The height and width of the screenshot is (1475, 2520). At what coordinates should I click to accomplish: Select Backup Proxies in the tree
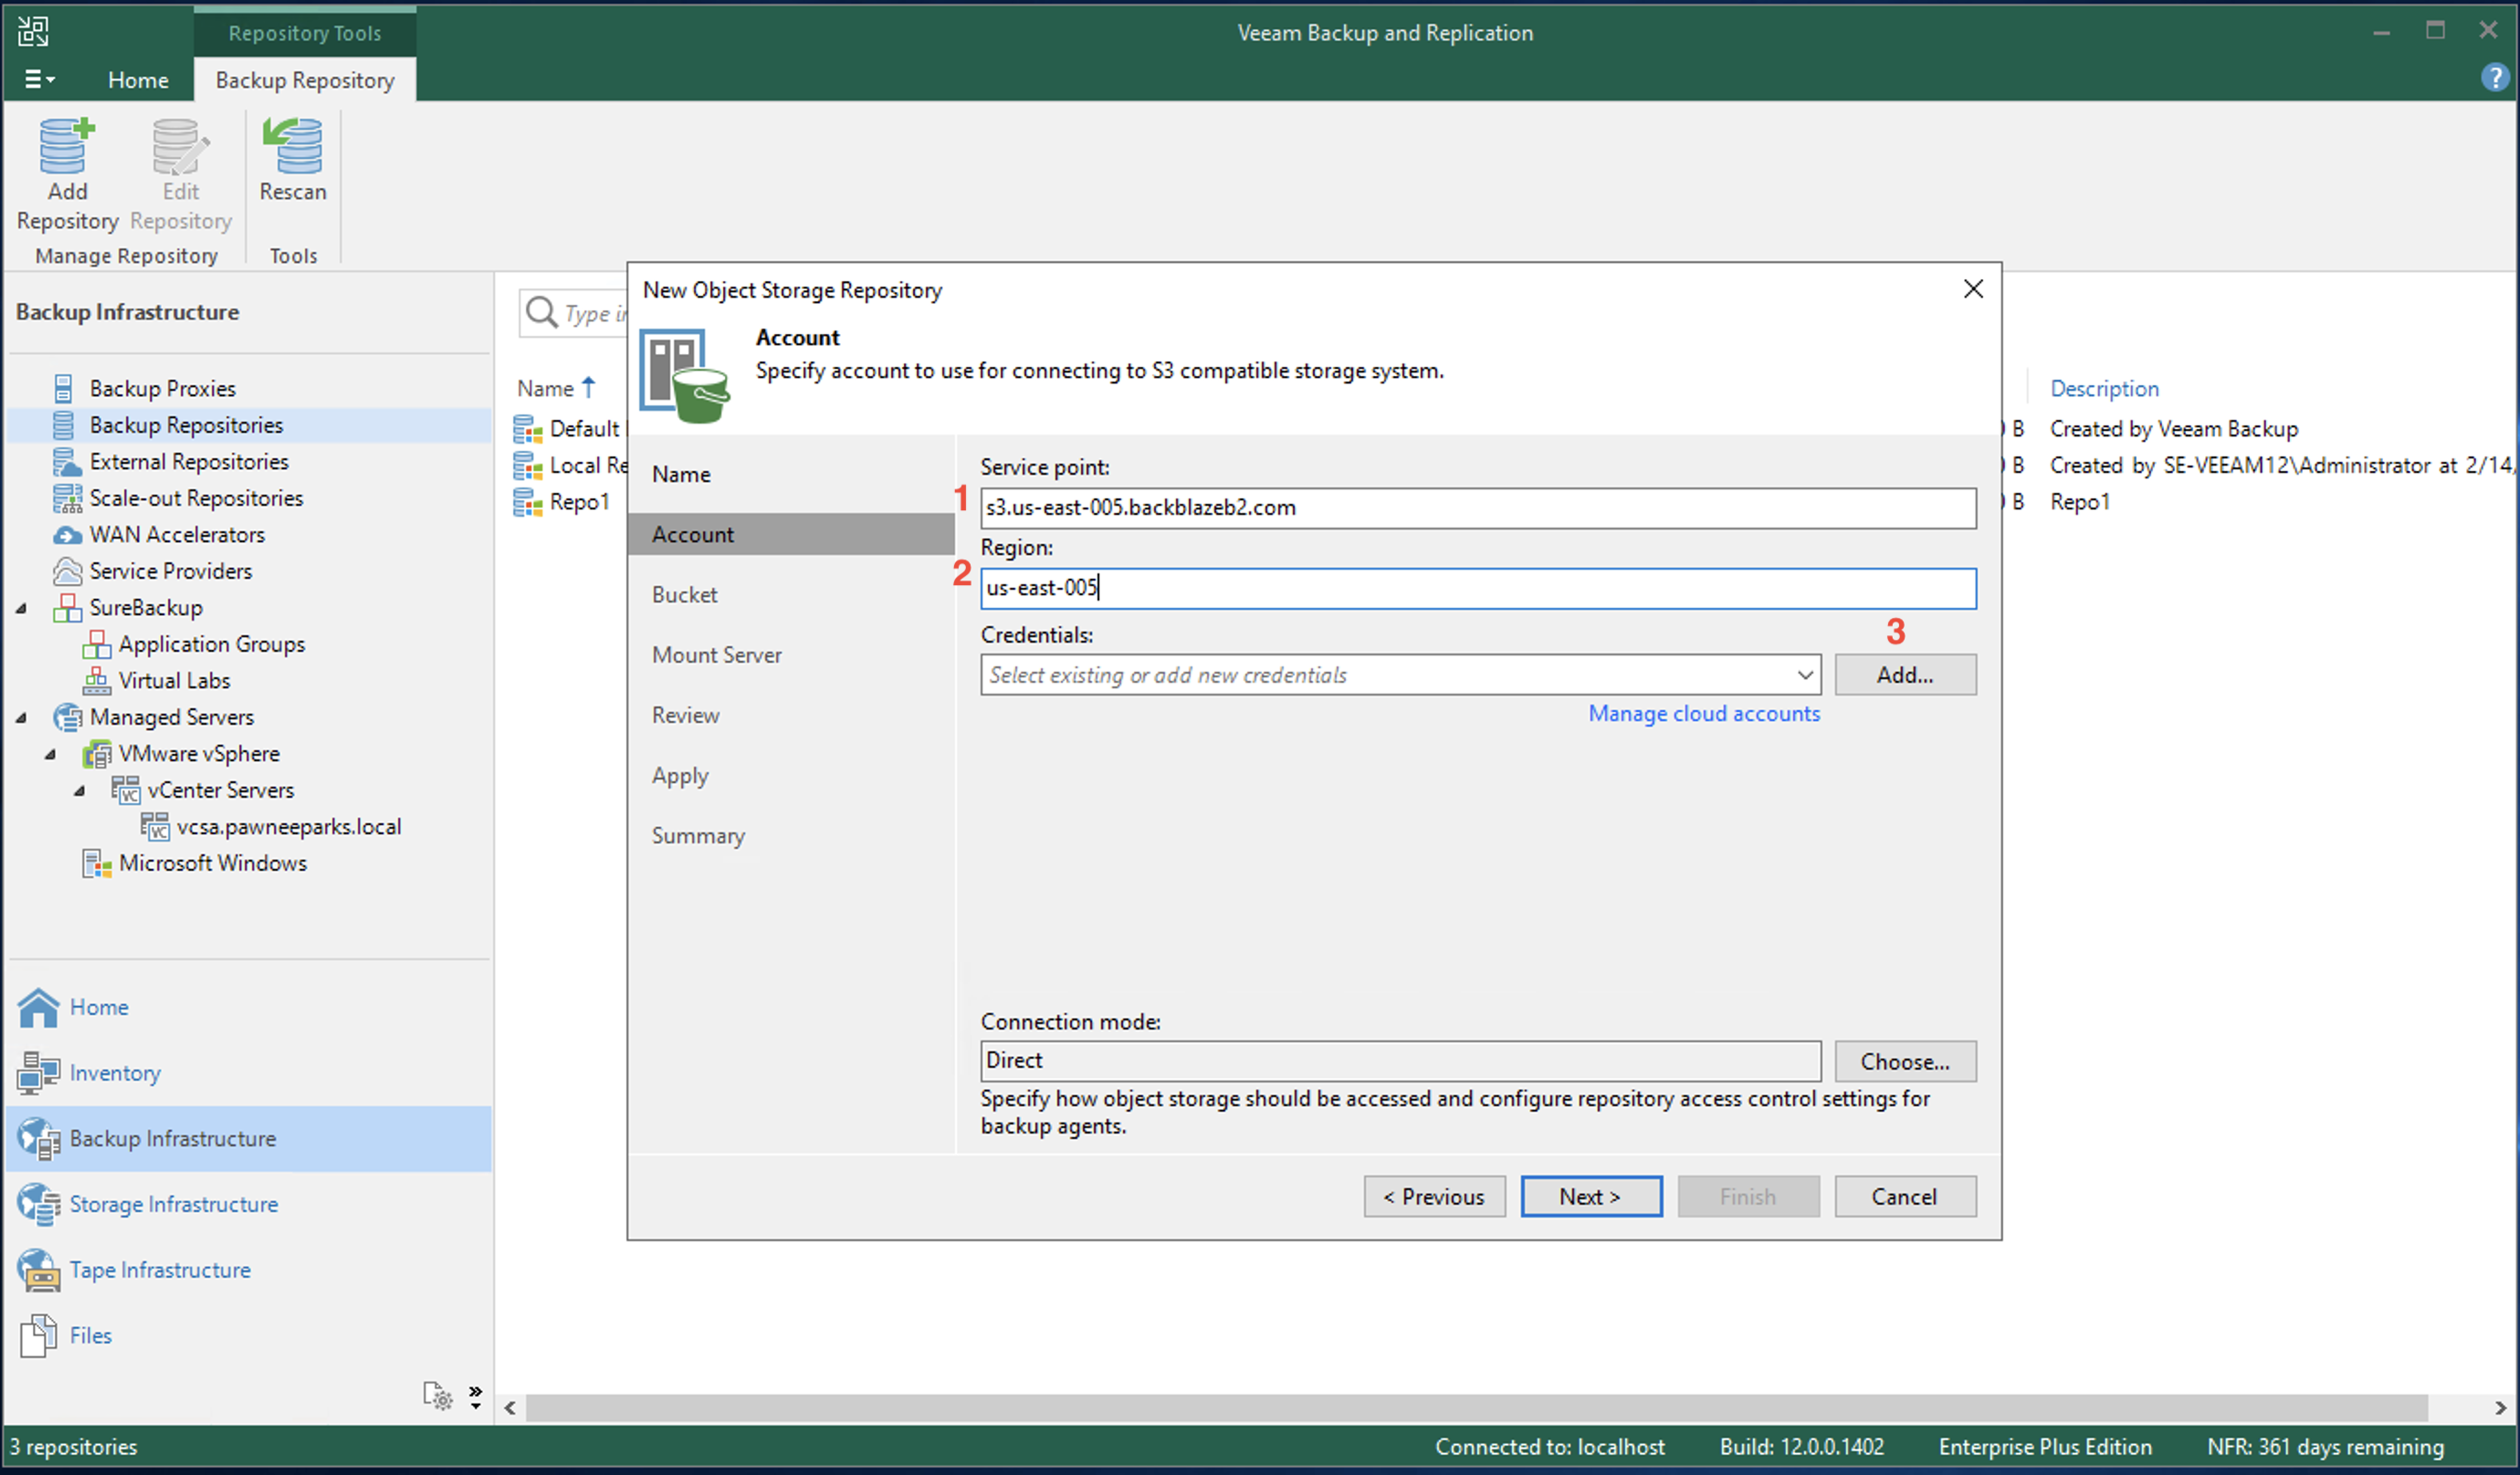(x=162, y=388)
